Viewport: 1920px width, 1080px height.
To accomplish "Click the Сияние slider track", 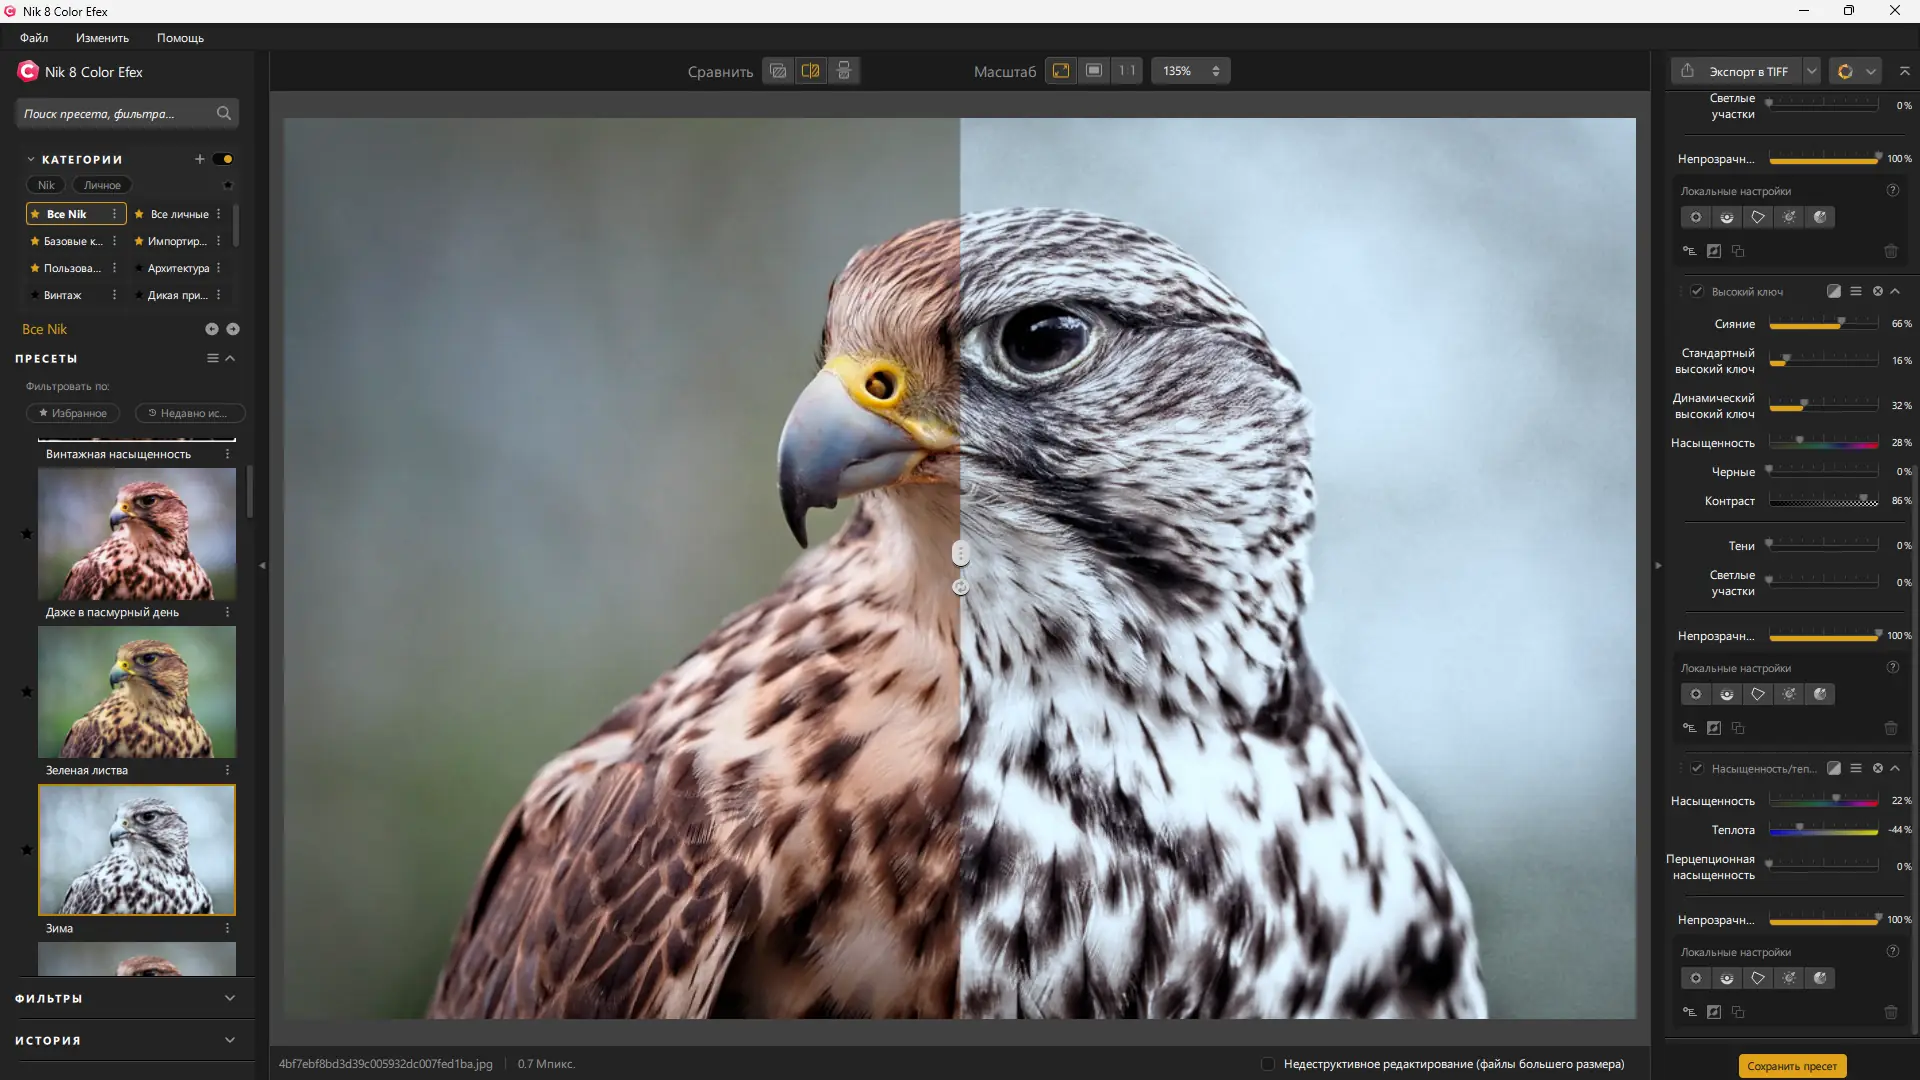I will tap(1823, 324).
